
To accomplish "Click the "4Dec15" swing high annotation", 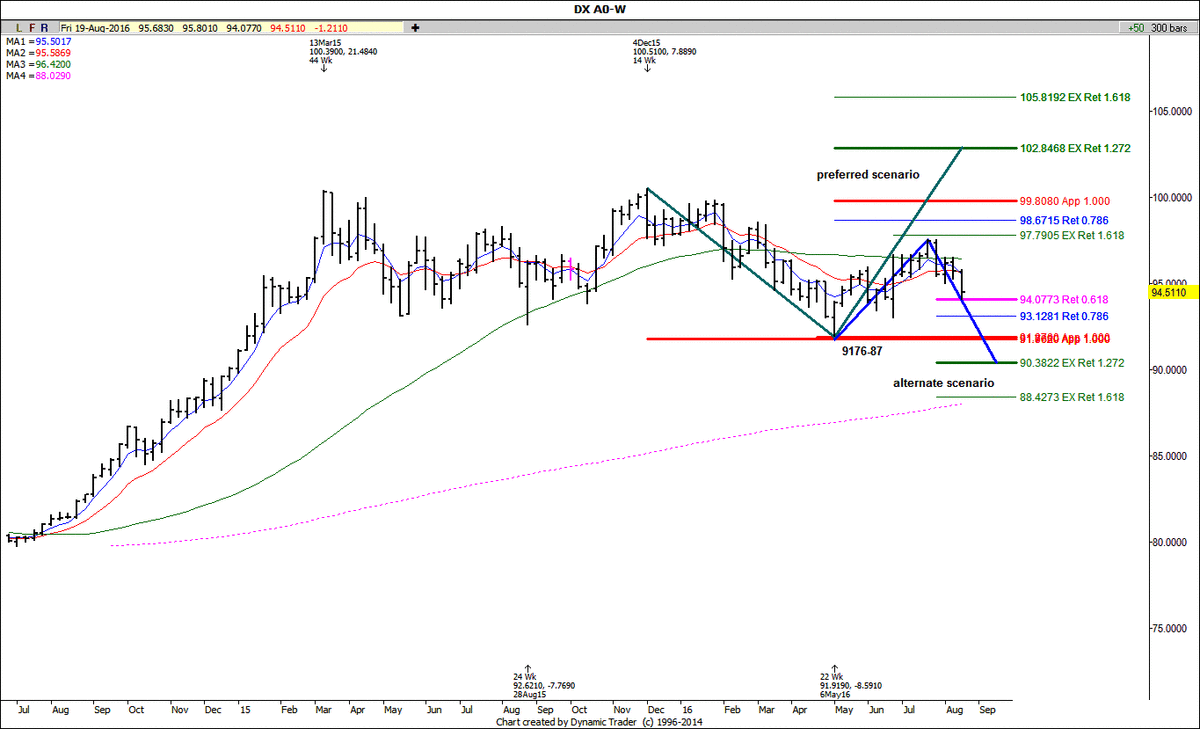I will pyautogui.click(x=645, y=44).
